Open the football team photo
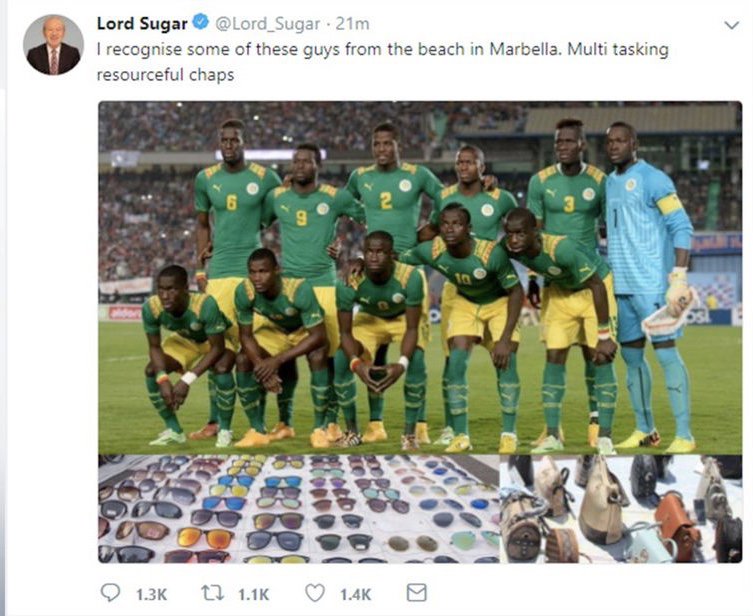This screenshot has height=616, width=753. click(x=420, y=280)
